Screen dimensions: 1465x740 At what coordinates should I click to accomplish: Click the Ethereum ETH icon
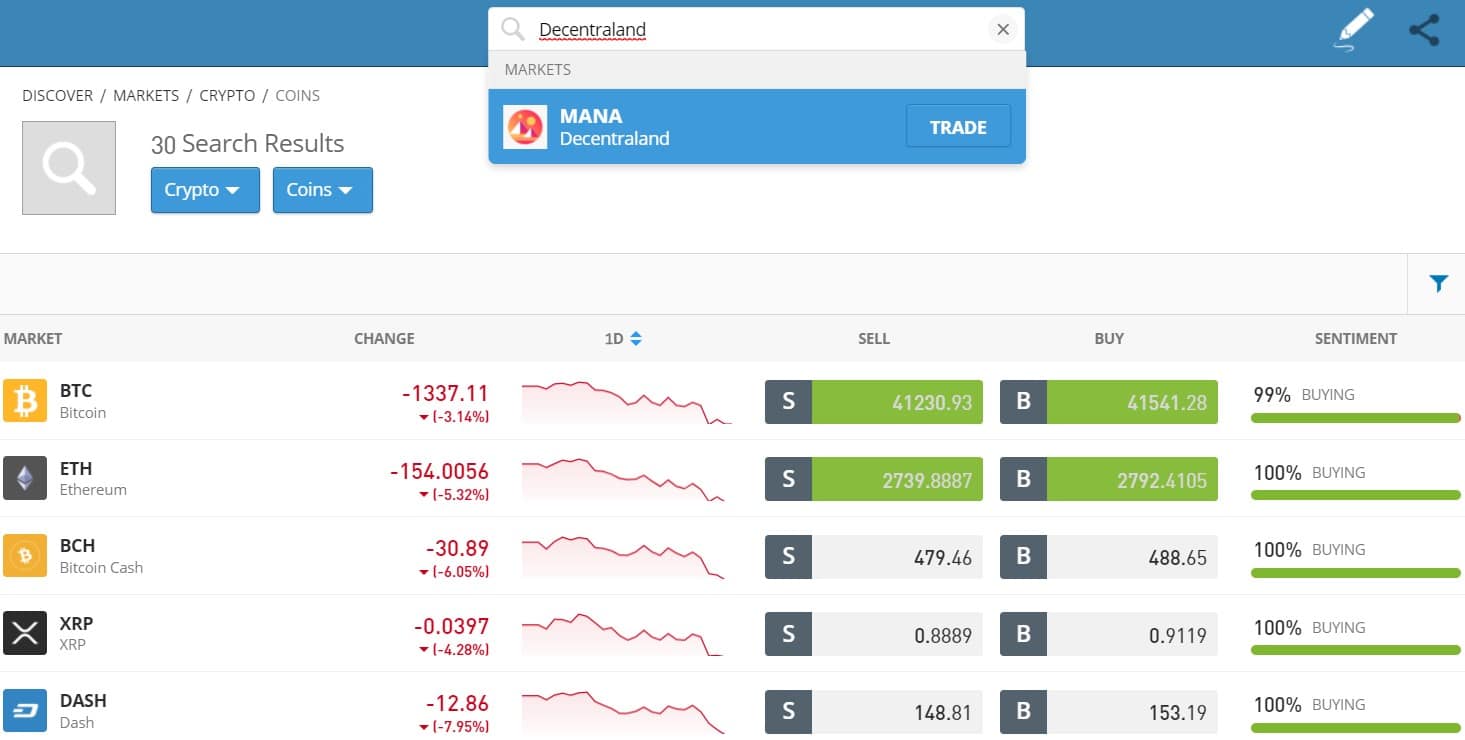tap(25, 478)
